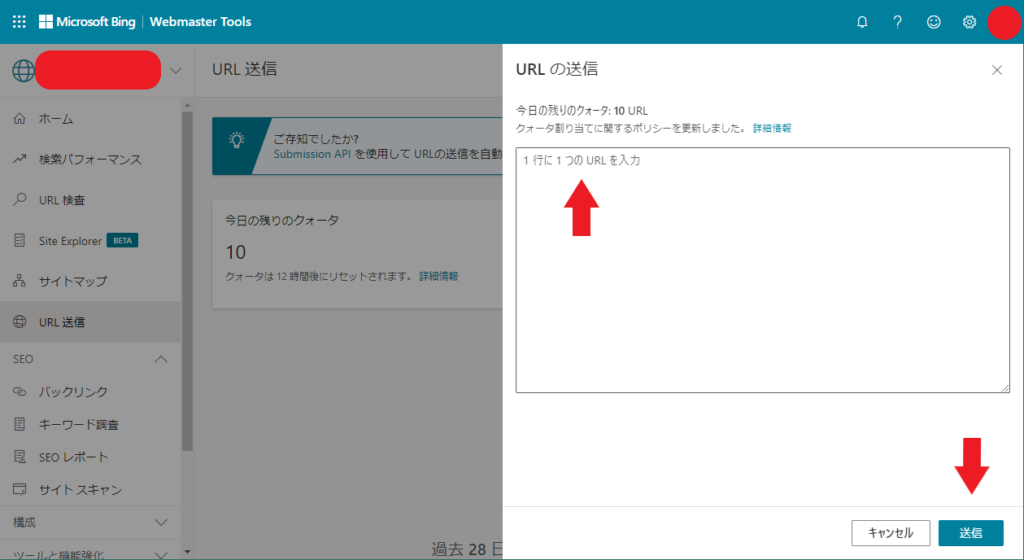1024x560 pixels.
Task: Expand the site selector dropdown chevron
Action: click(x=176, y=70)
